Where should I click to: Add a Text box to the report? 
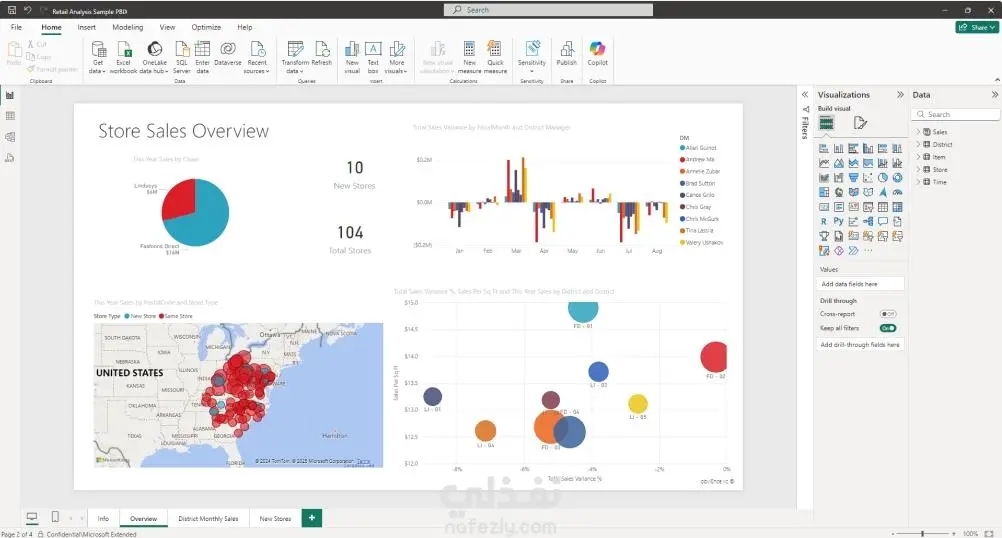point(373,58)
